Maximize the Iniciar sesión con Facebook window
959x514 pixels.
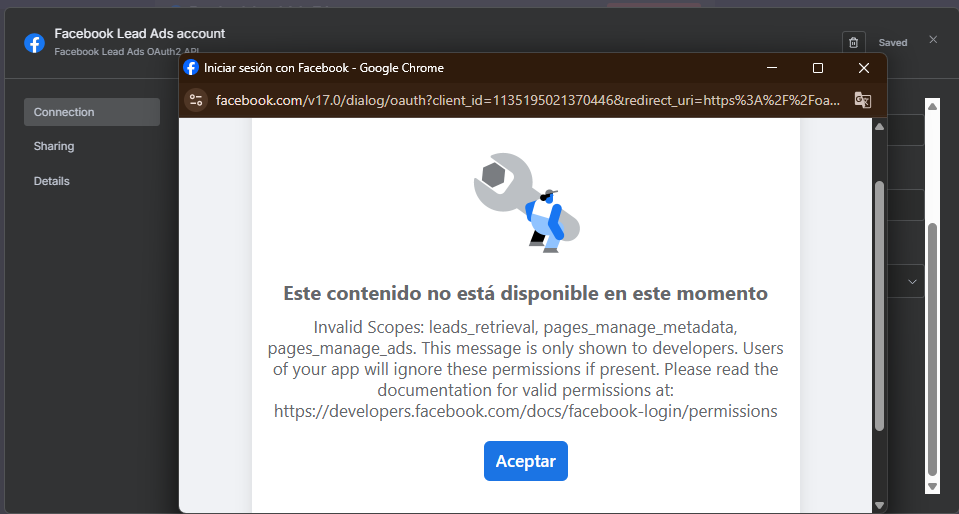818,68
